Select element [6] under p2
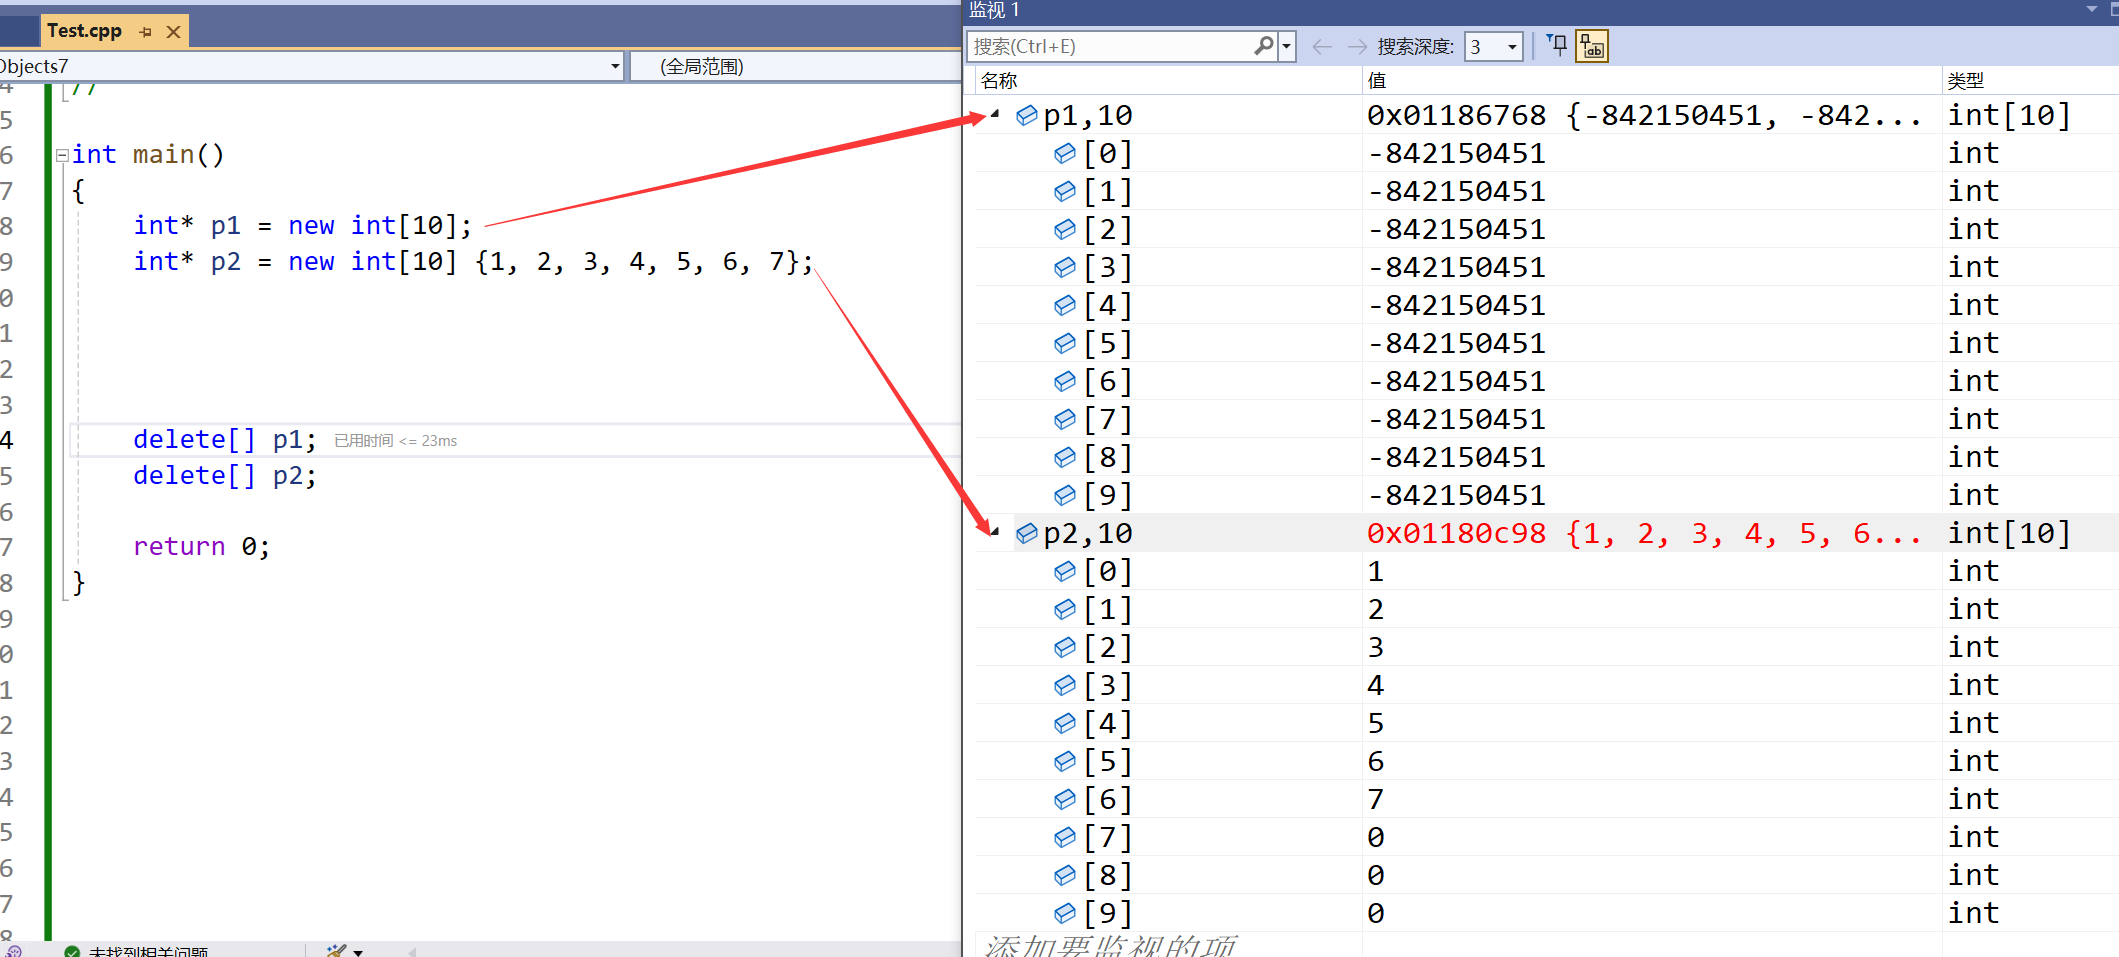Image resolution: width=2119 pixels, height=957 pixels. tap(1108, 800)
